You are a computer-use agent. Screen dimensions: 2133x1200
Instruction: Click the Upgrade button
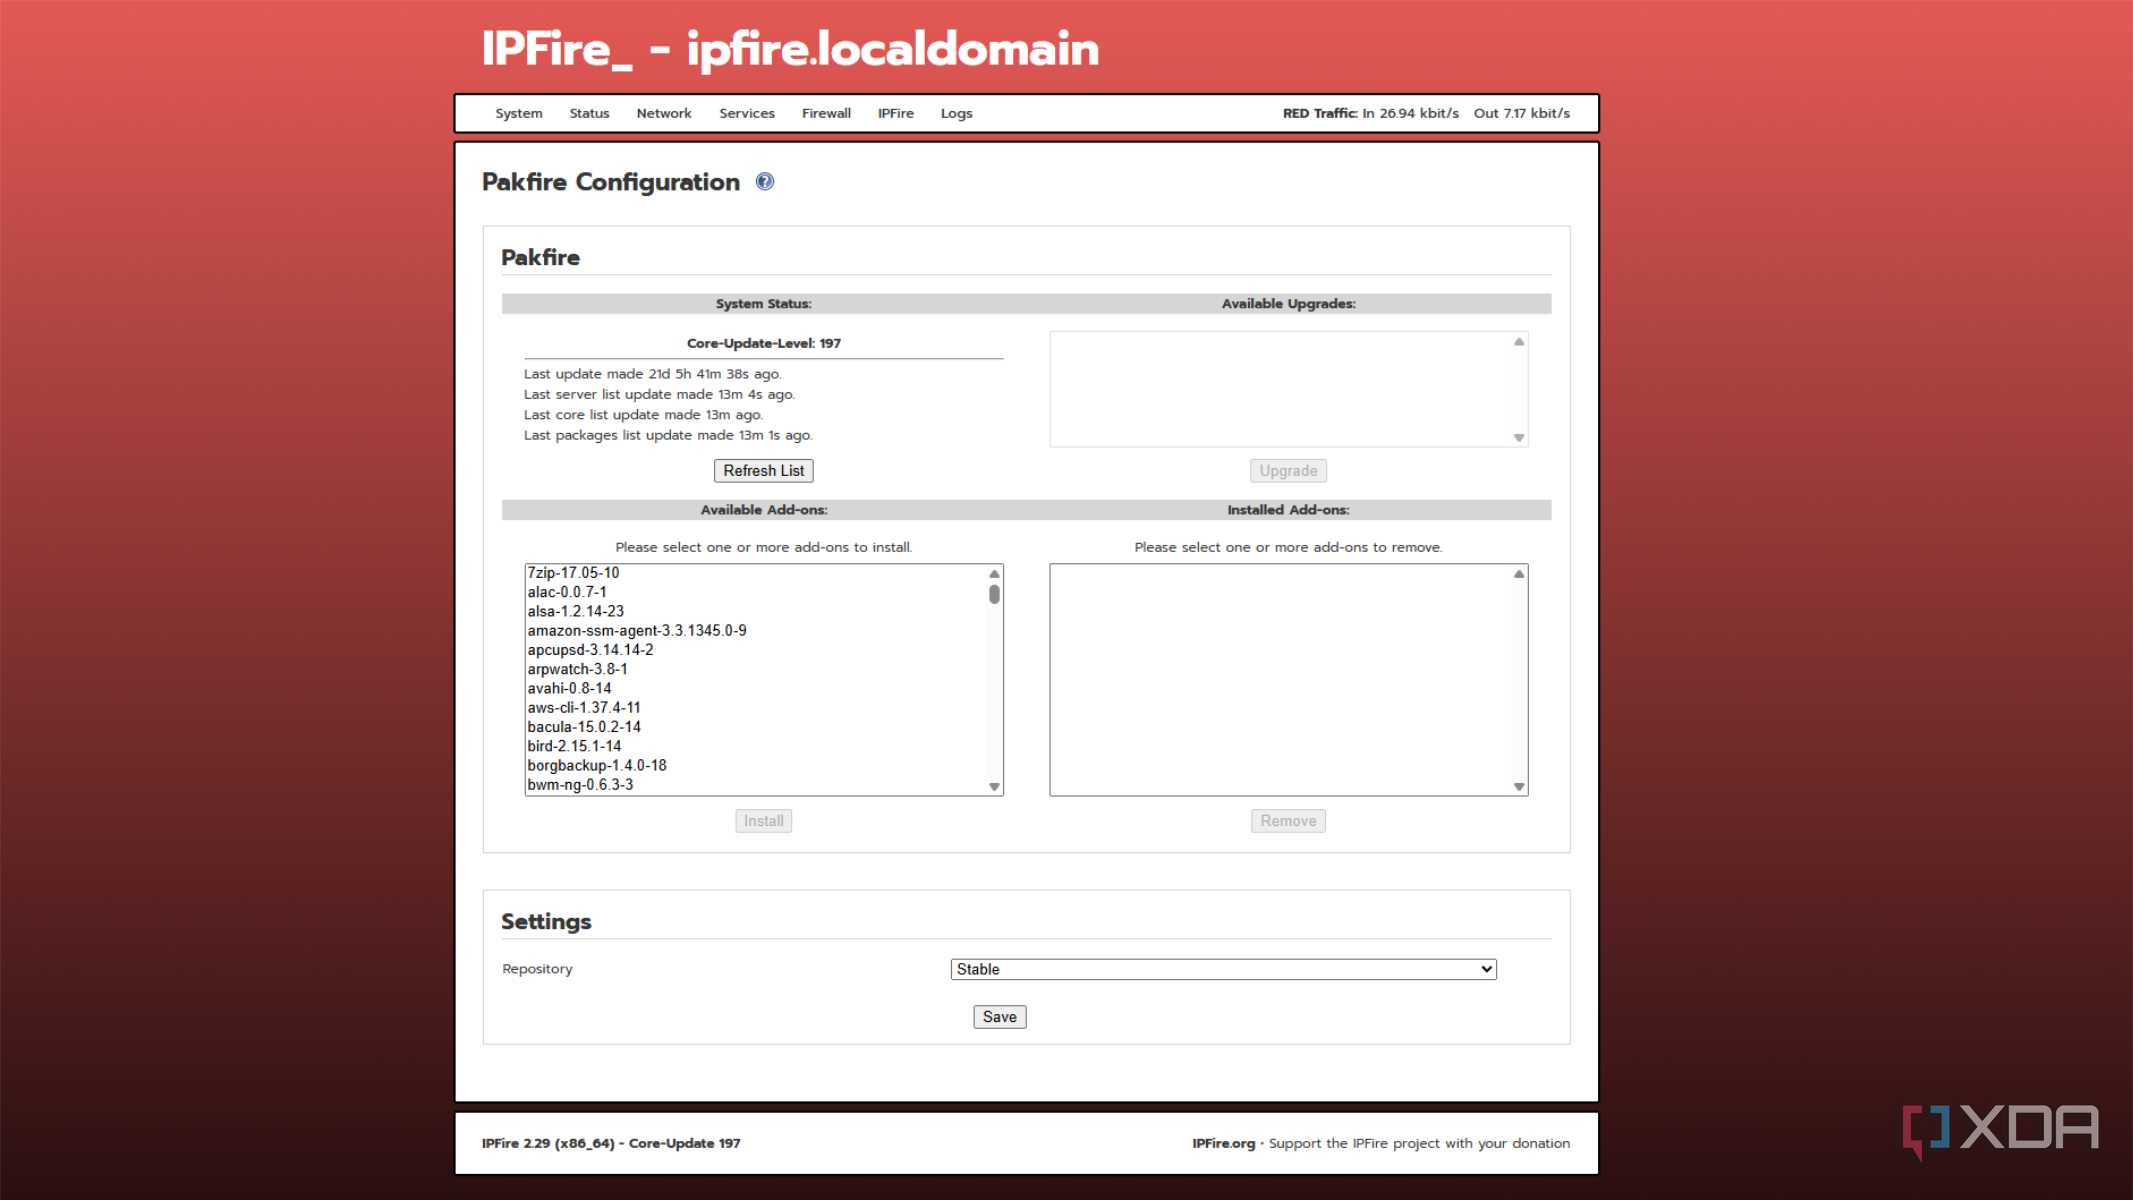click(x=1288, y=470)
